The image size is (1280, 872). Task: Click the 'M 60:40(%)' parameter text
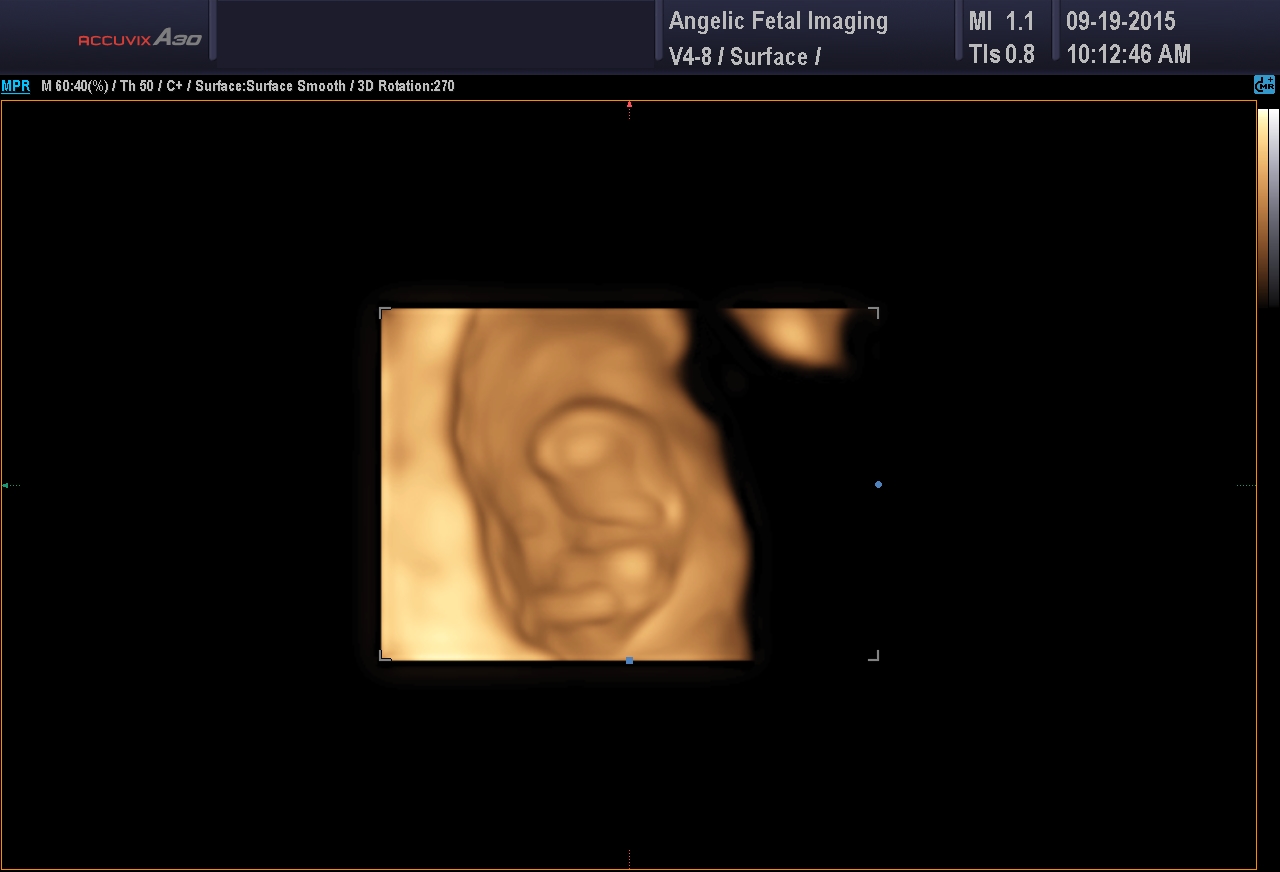[75, 86]
